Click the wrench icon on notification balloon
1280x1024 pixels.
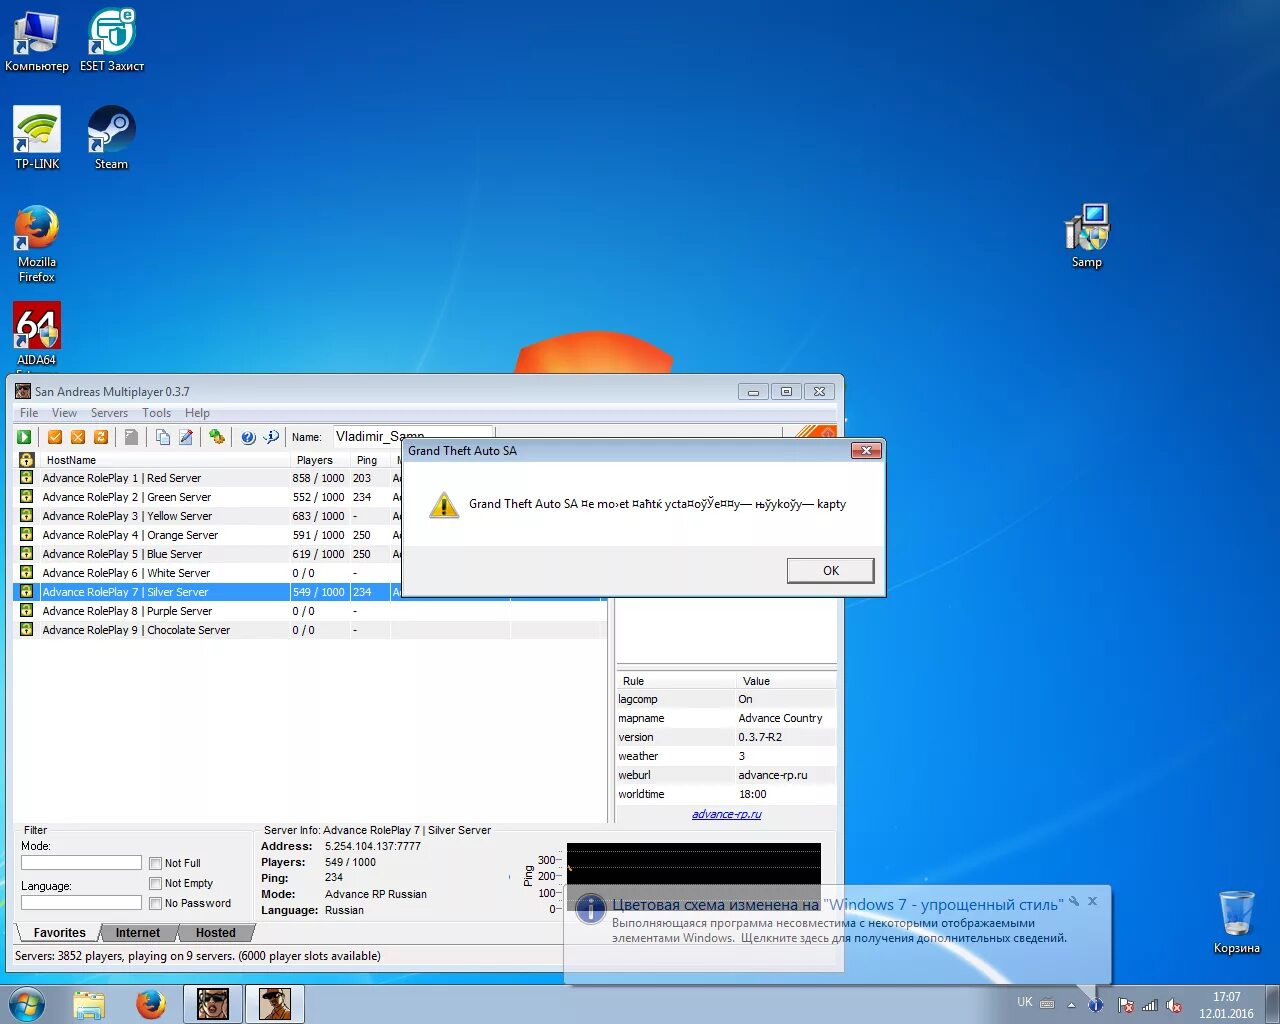[x=1074, y=901]
